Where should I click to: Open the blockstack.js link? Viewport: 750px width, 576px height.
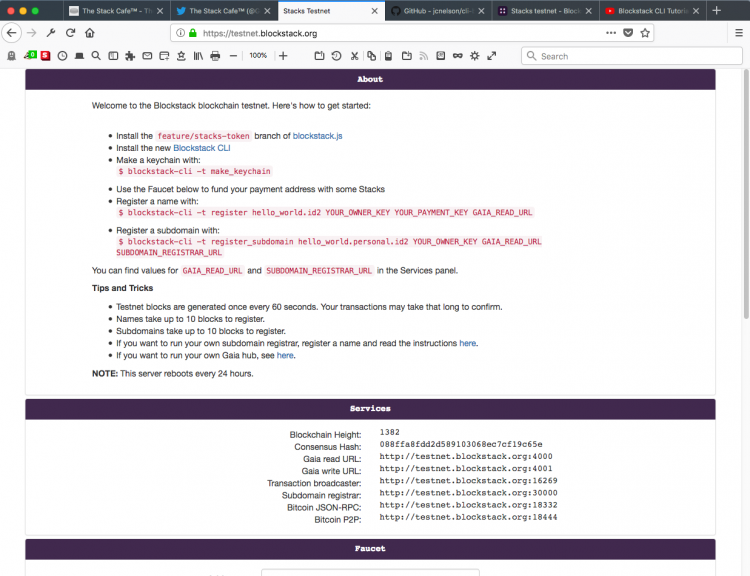(x=318, y=136)
